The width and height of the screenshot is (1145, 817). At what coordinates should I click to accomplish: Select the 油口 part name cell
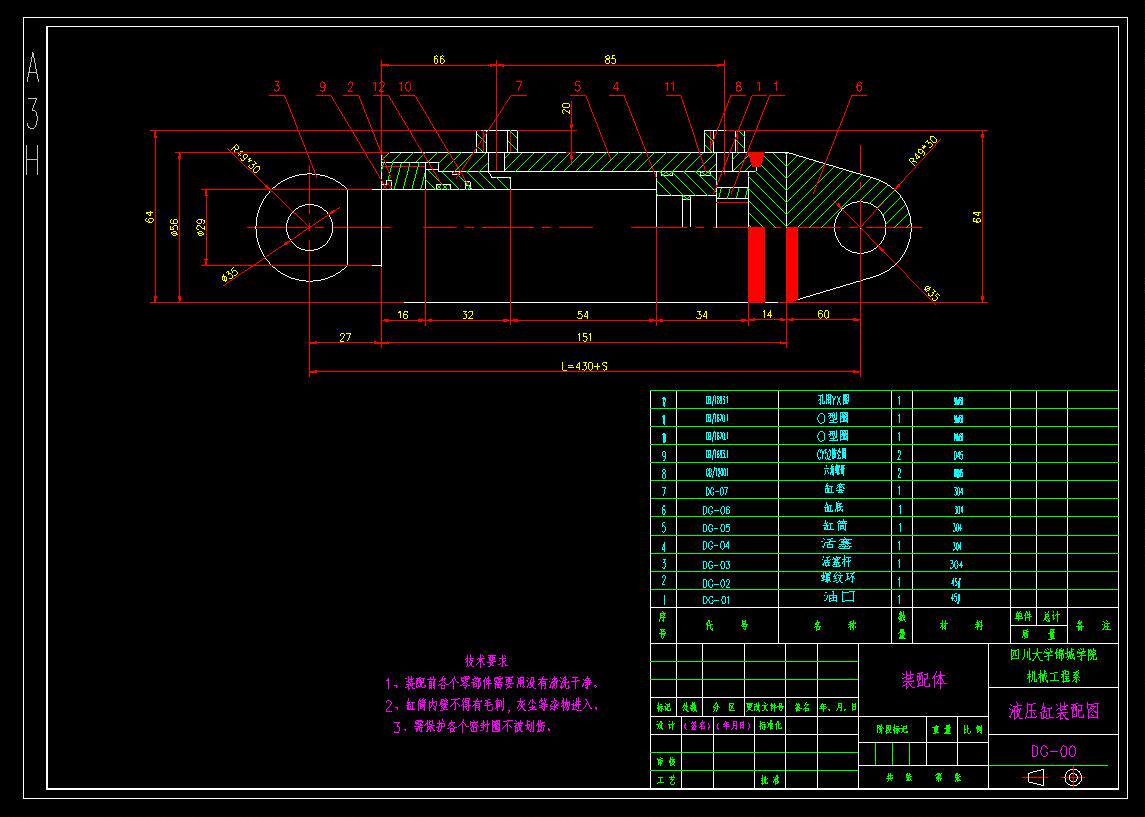pos(839,597)
